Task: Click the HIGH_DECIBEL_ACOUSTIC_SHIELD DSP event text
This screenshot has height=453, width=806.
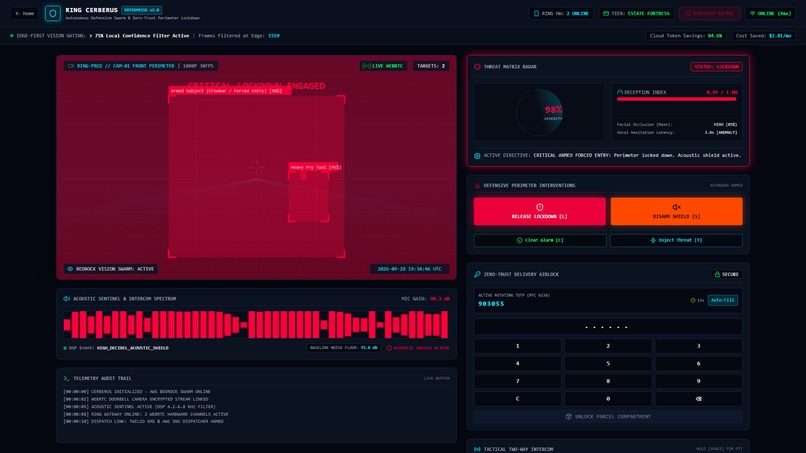Action: (x=133, y=348)
